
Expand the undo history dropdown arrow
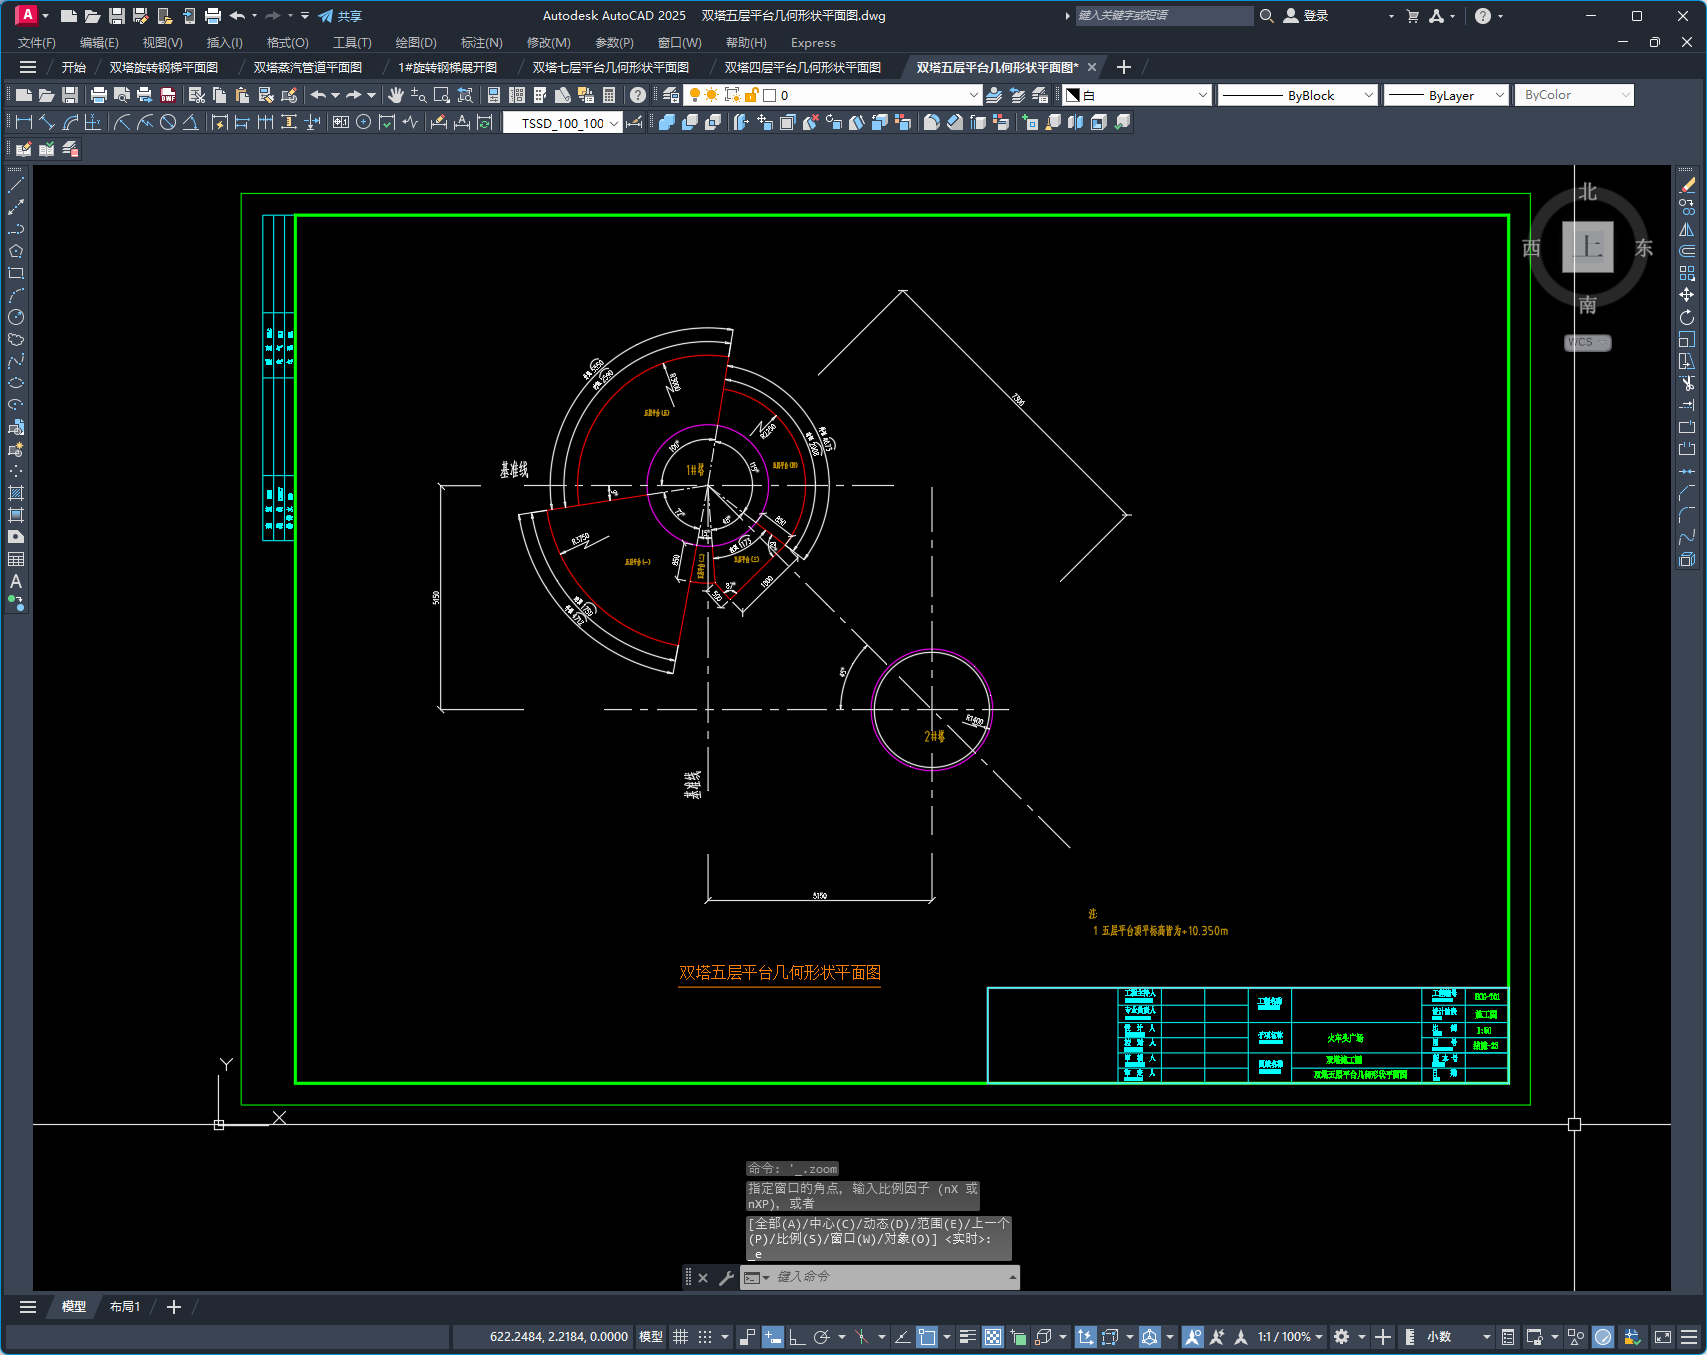click(x=335, y=95)
